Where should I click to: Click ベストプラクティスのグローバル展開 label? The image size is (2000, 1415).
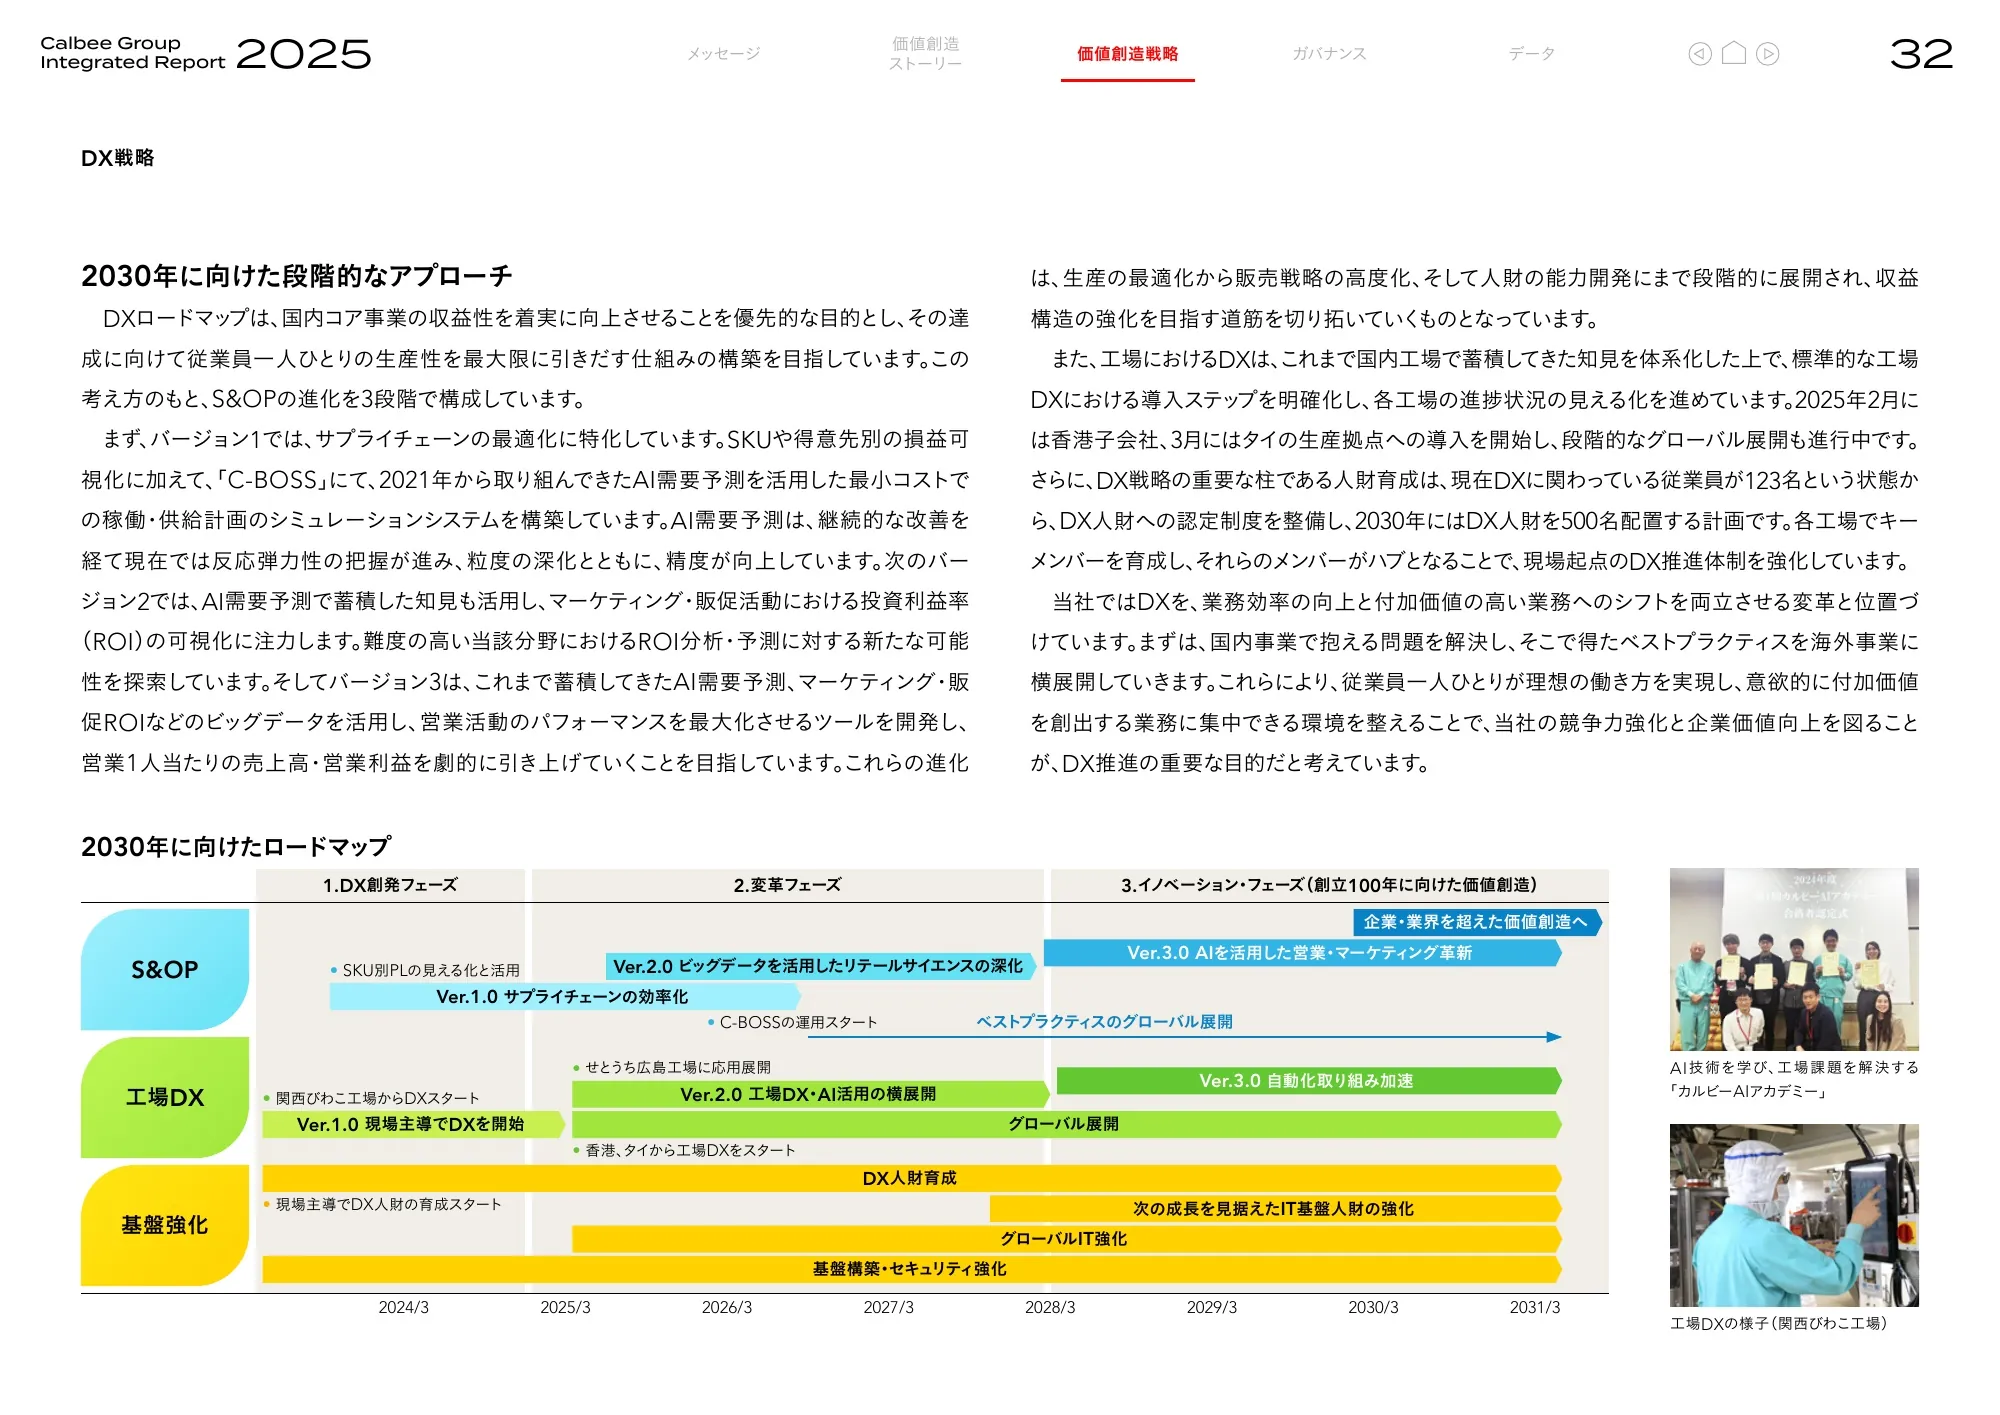tap(1104, 1022)
